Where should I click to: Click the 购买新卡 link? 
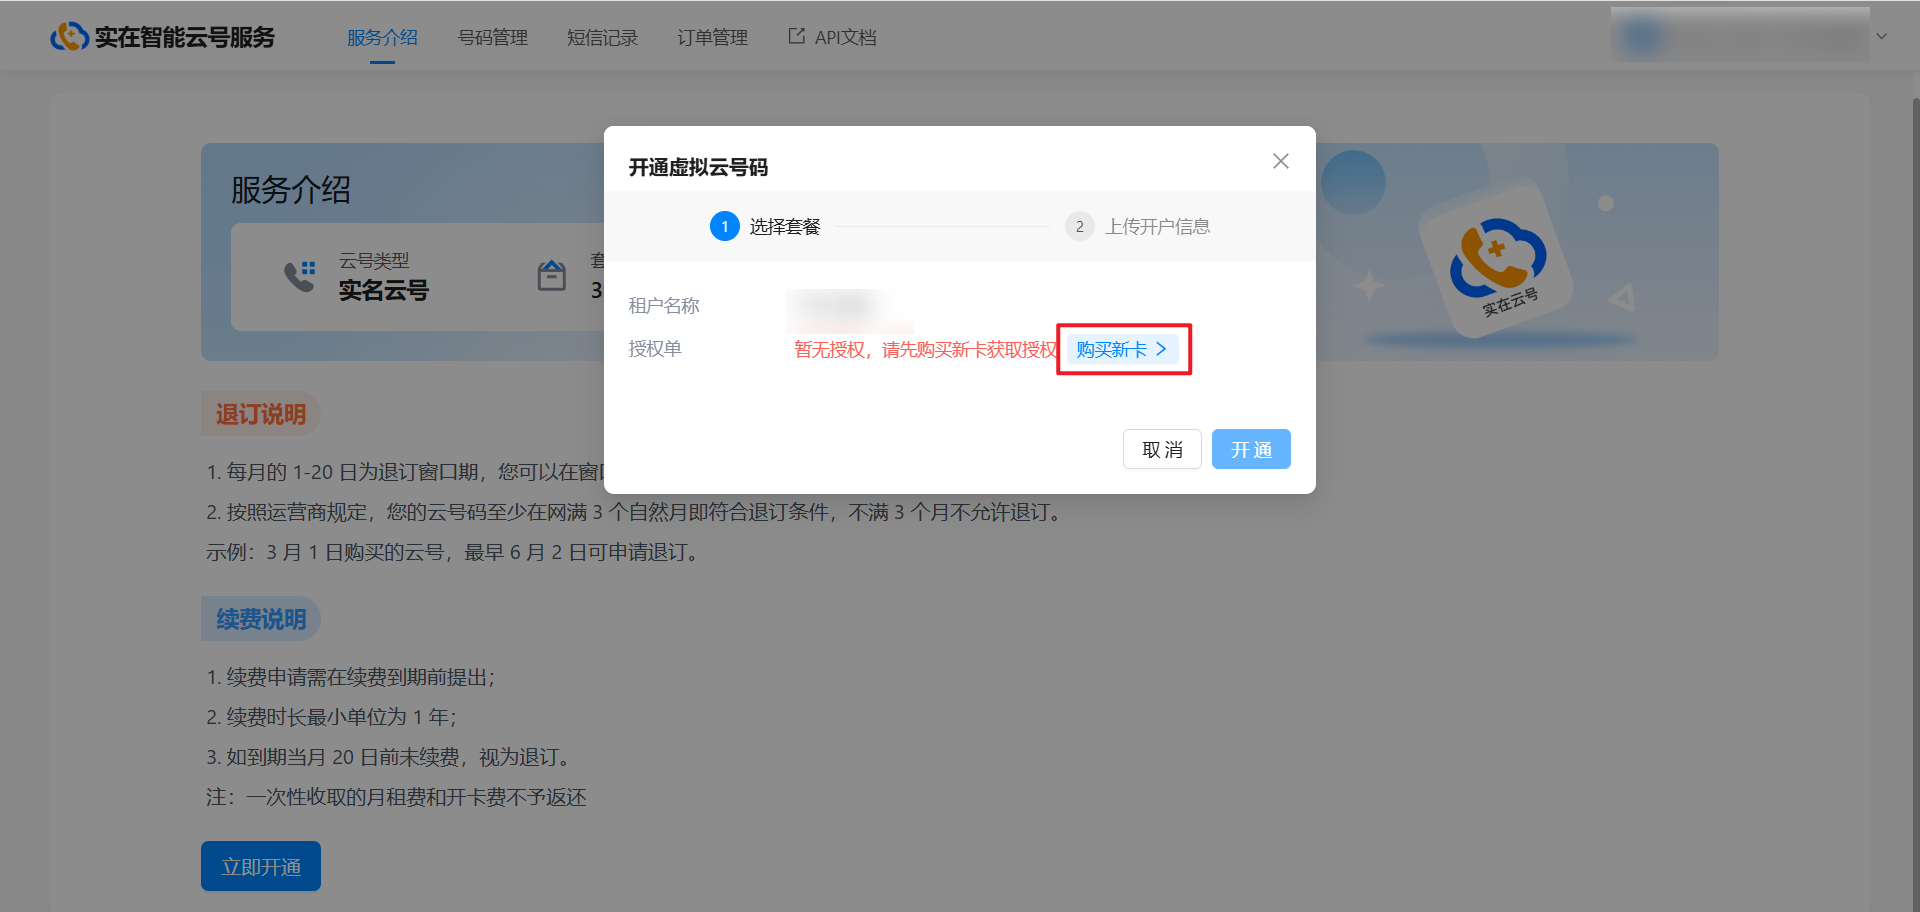(x=1111, y=349)
